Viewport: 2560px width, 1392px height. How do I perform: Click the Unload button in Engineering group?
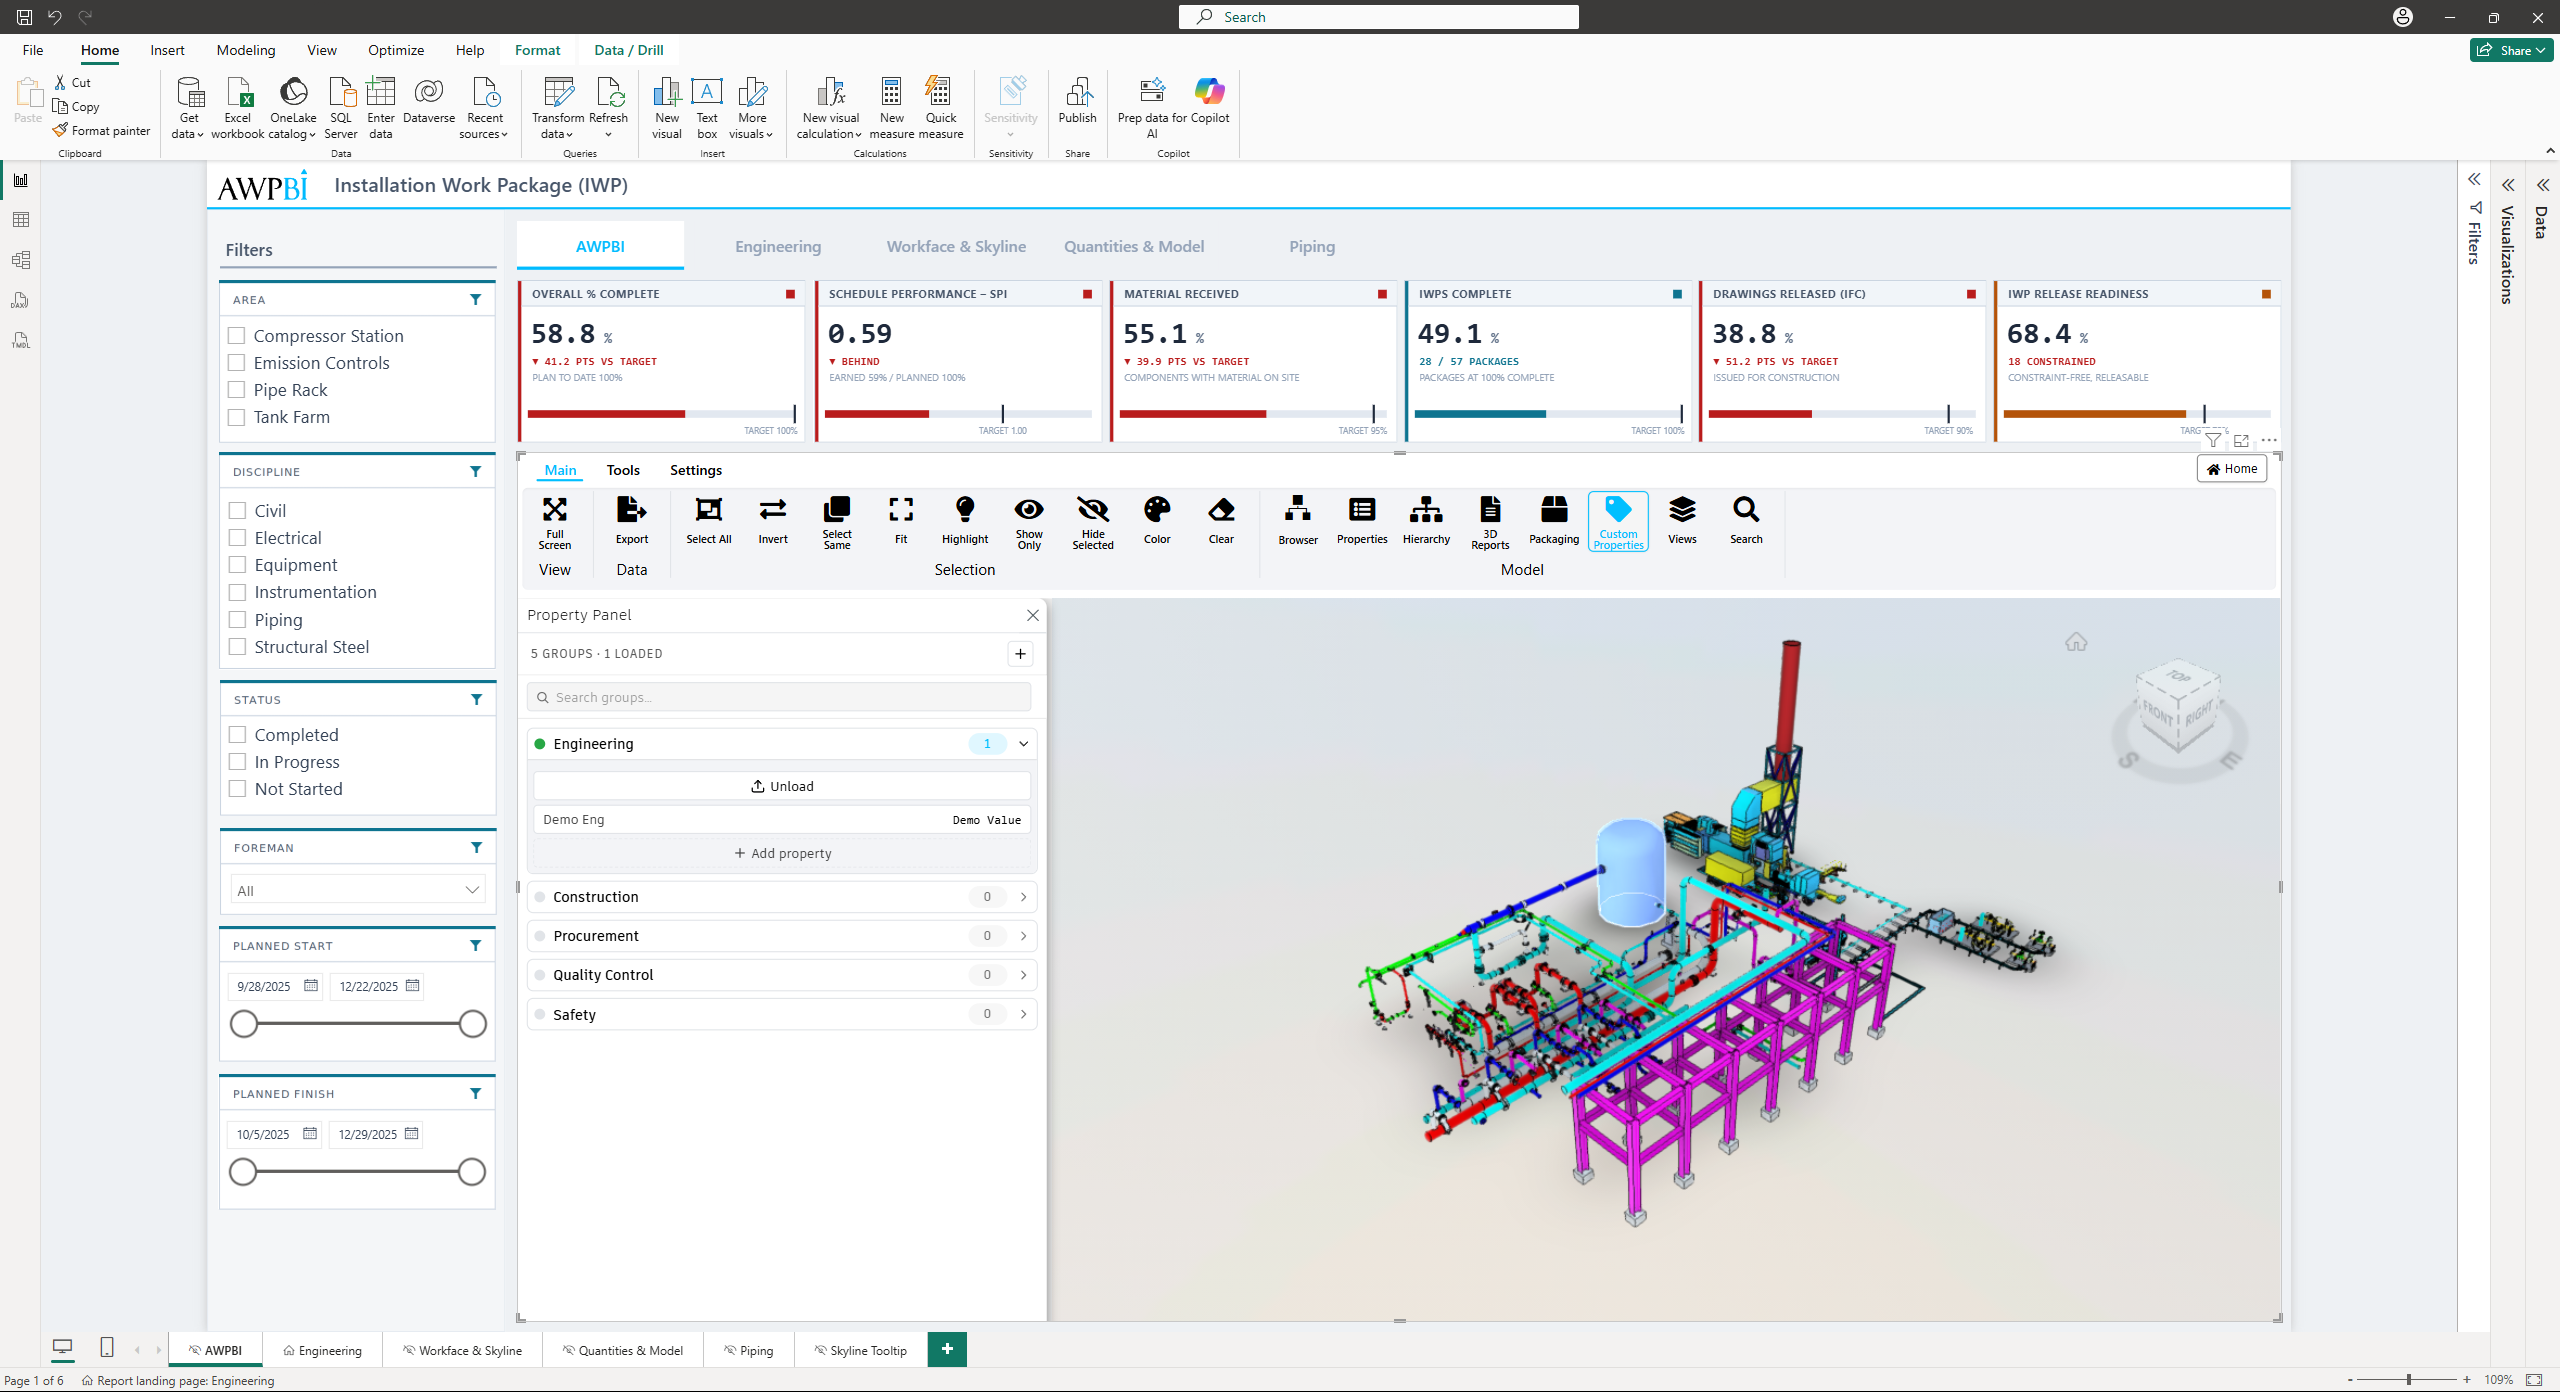click(782, 786)
